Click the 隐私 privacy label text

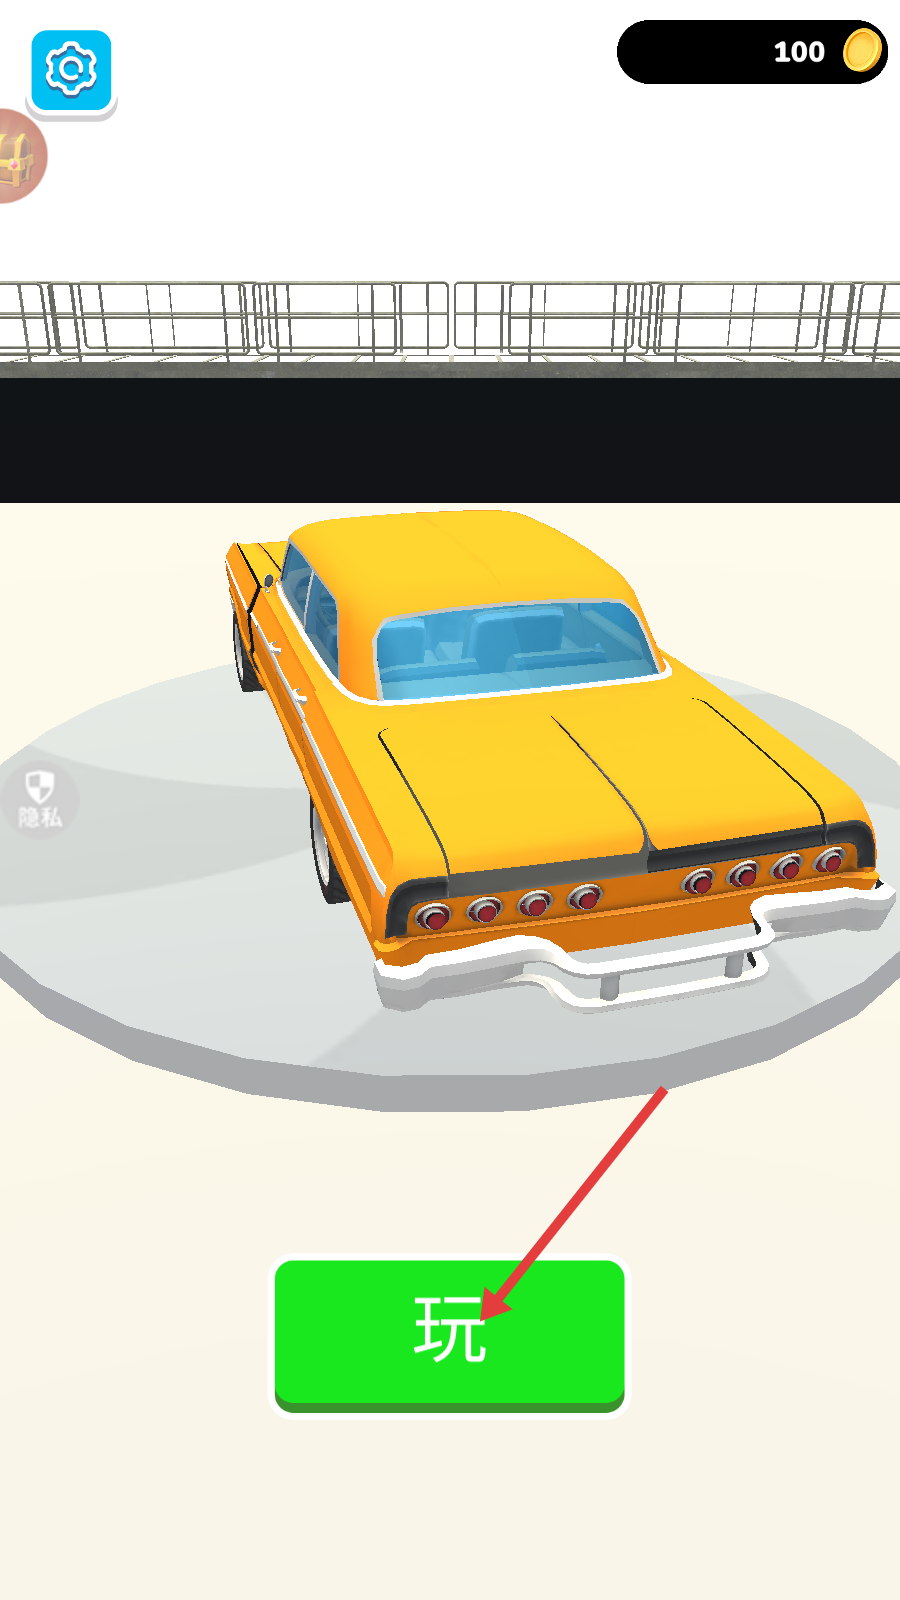pos(40,818)
